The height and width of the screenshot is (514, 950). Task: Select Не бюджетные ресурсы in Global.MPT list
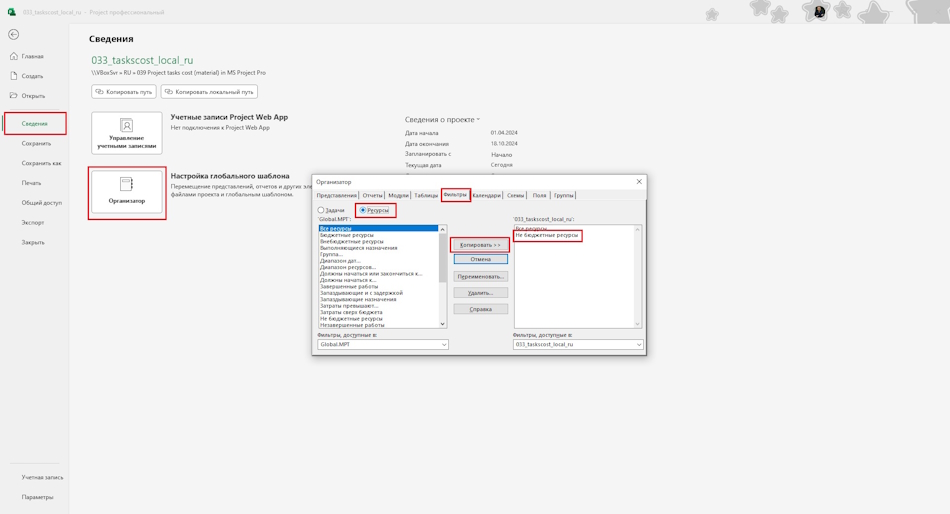[x=351, y=319]
